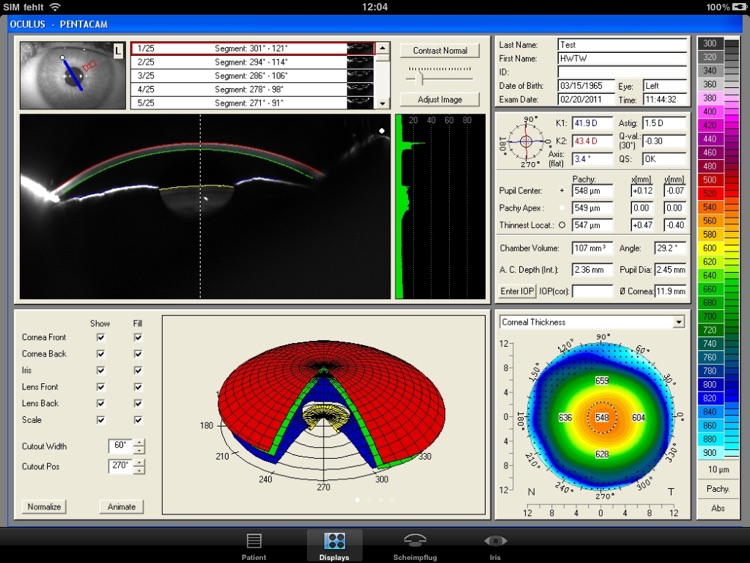Toggle Fill checkbox for Iris

tap(138, 370)
